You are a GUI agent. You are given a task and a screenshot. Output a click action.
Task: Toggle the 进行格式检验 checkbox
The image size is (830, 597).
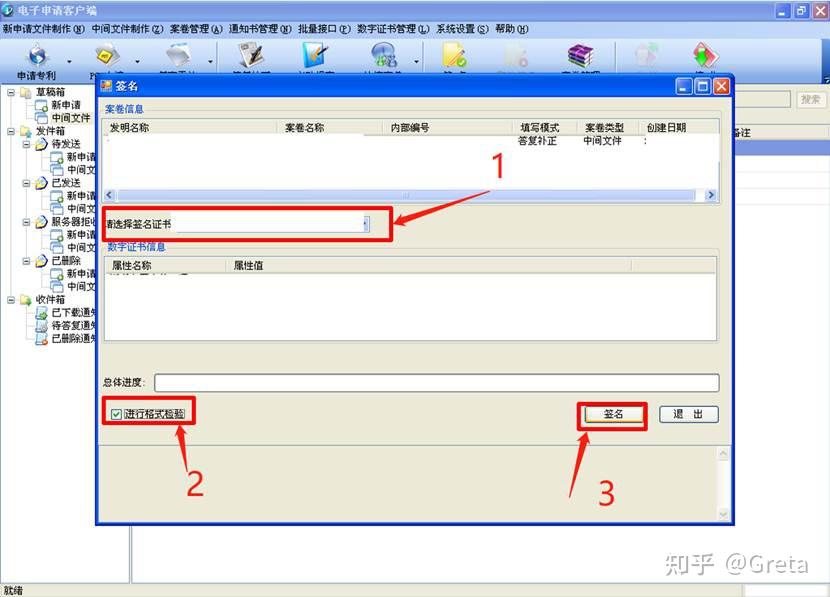(117, 414)
